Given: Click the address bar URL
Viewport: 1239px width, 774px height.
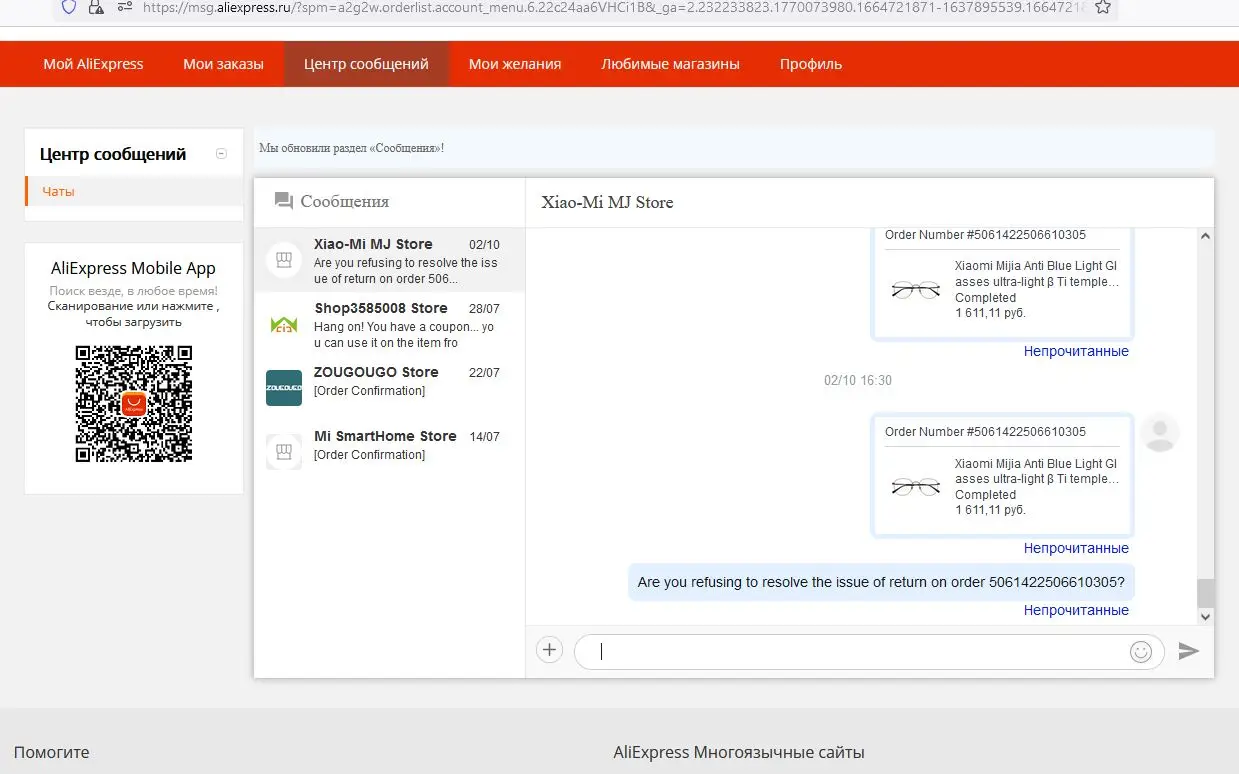Looking at the screenshot, I should (x=612, y=7).
